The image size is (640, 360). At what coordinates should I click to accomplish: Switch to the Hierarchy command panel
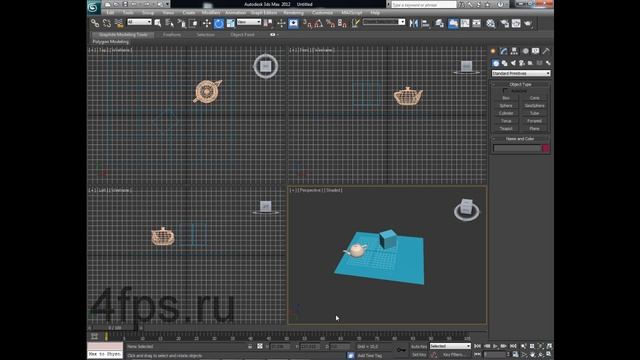pos(514,51)
